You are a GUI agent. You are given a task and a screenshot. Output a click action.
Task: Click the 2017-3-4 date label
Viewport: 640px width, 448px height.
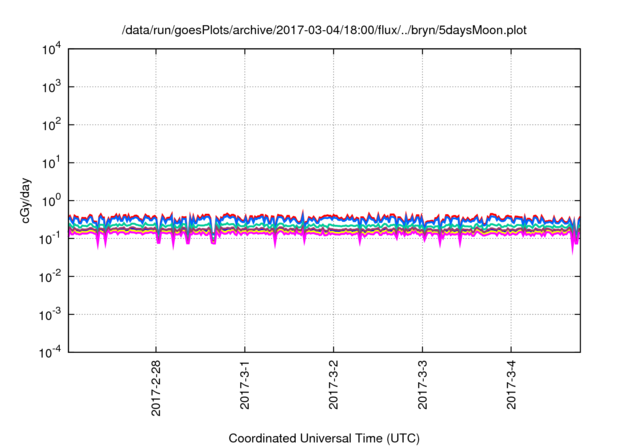511,385
